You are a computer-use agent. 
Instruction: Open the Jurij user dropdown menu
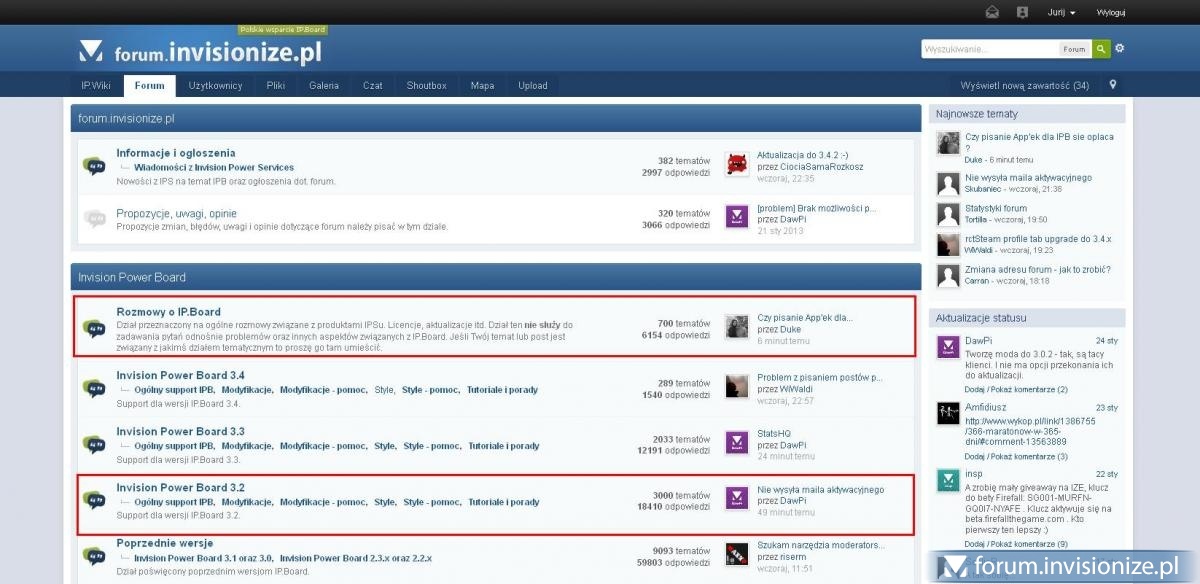point(1061,12)
